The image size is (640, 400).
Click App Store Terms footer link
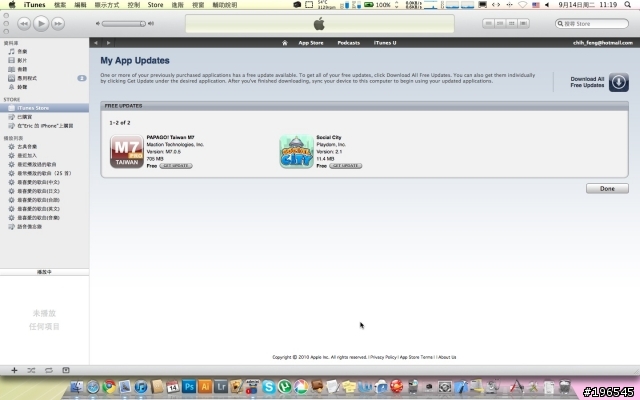(416, 357)
